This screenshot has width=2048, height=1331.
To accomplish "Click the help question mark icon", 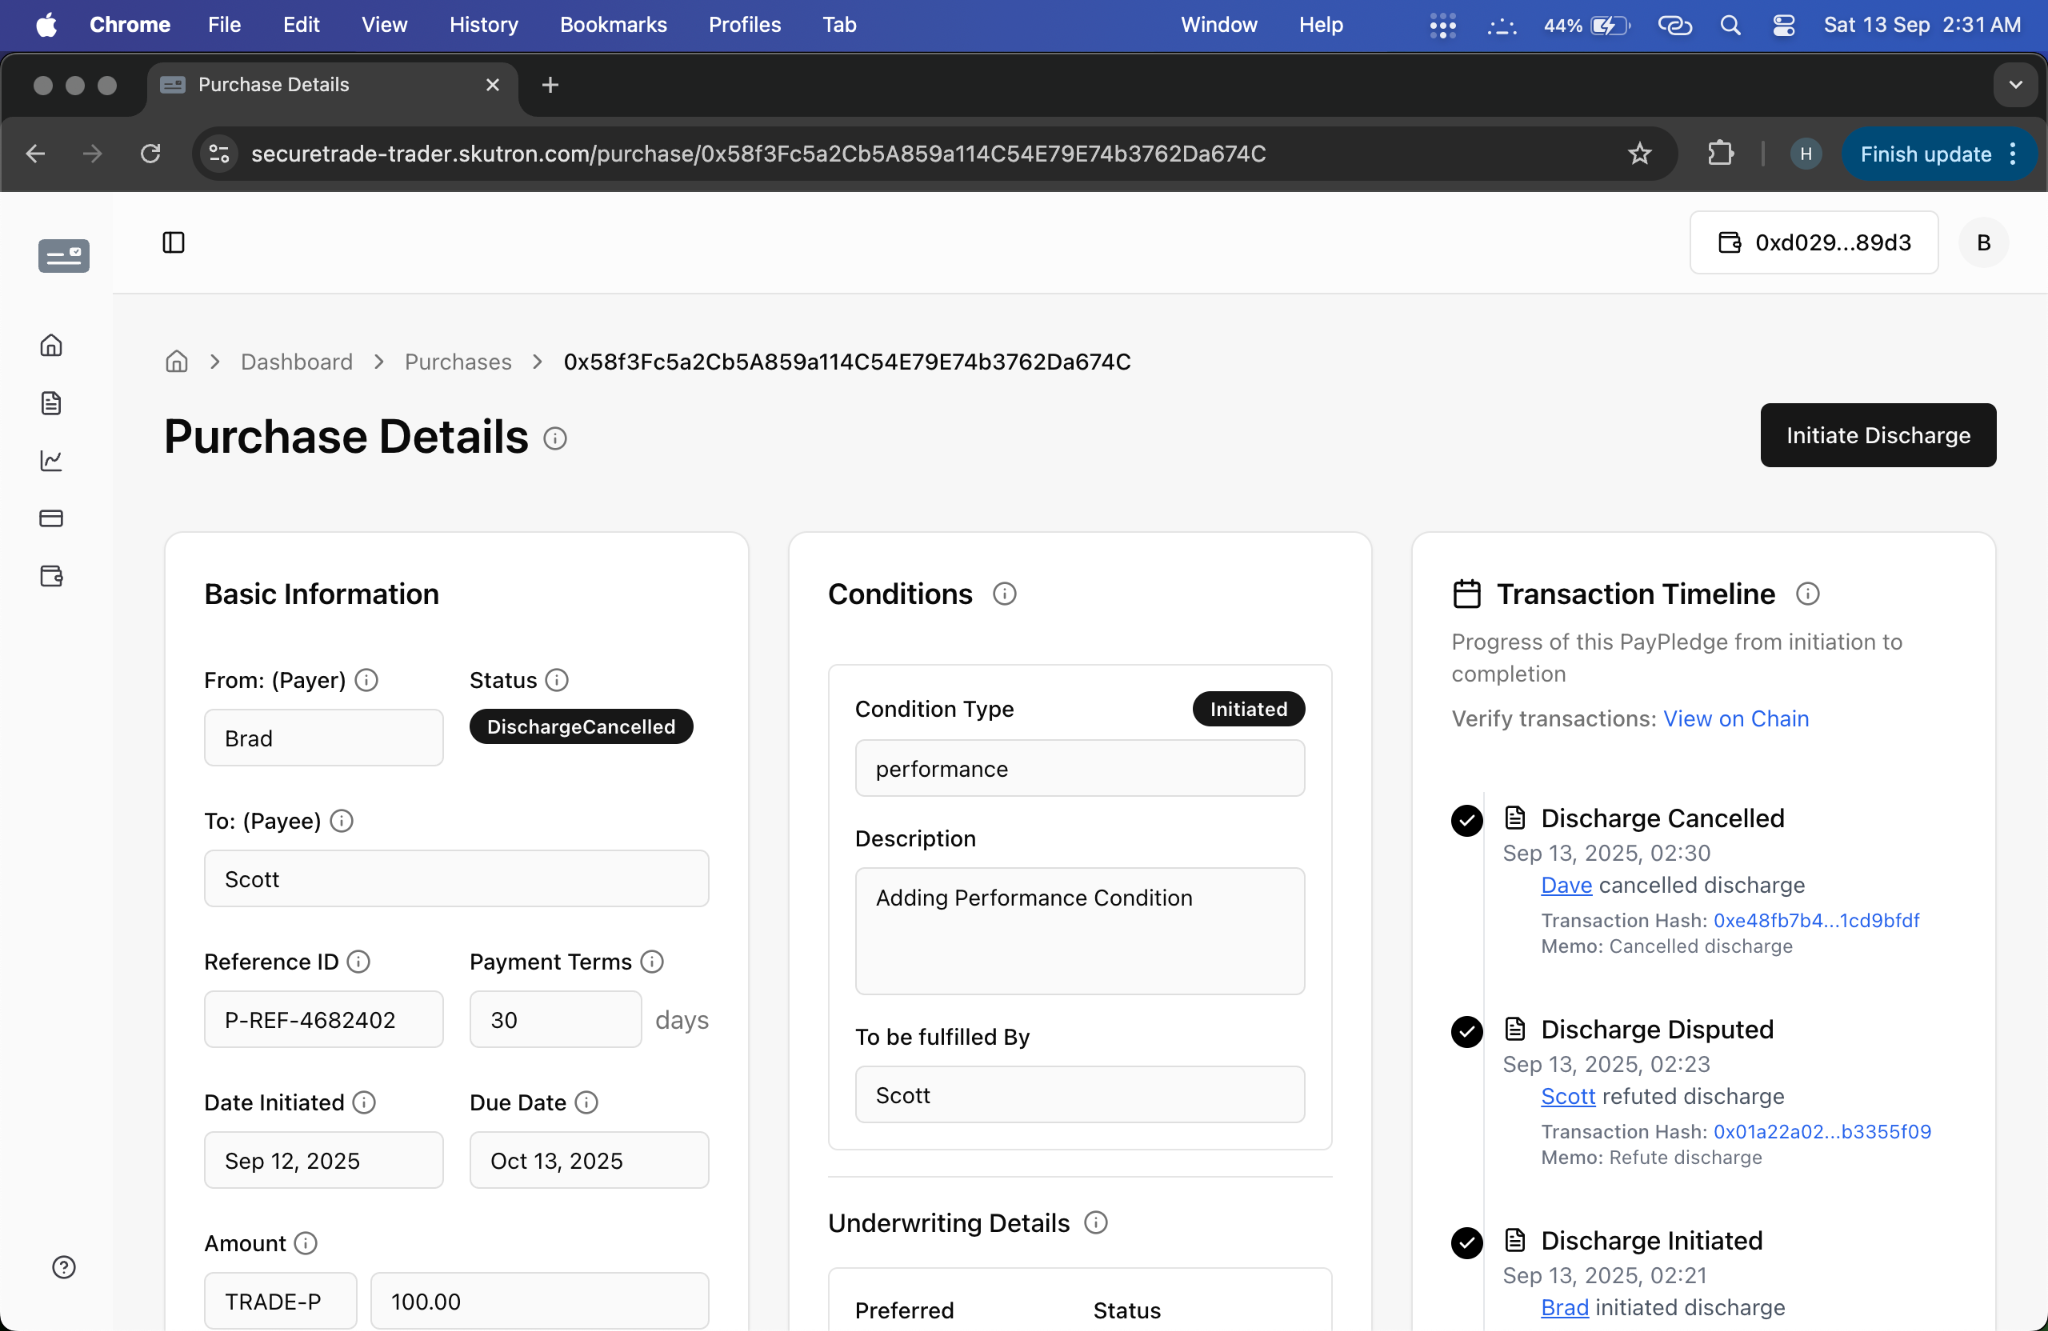I will click(63, 1267).
